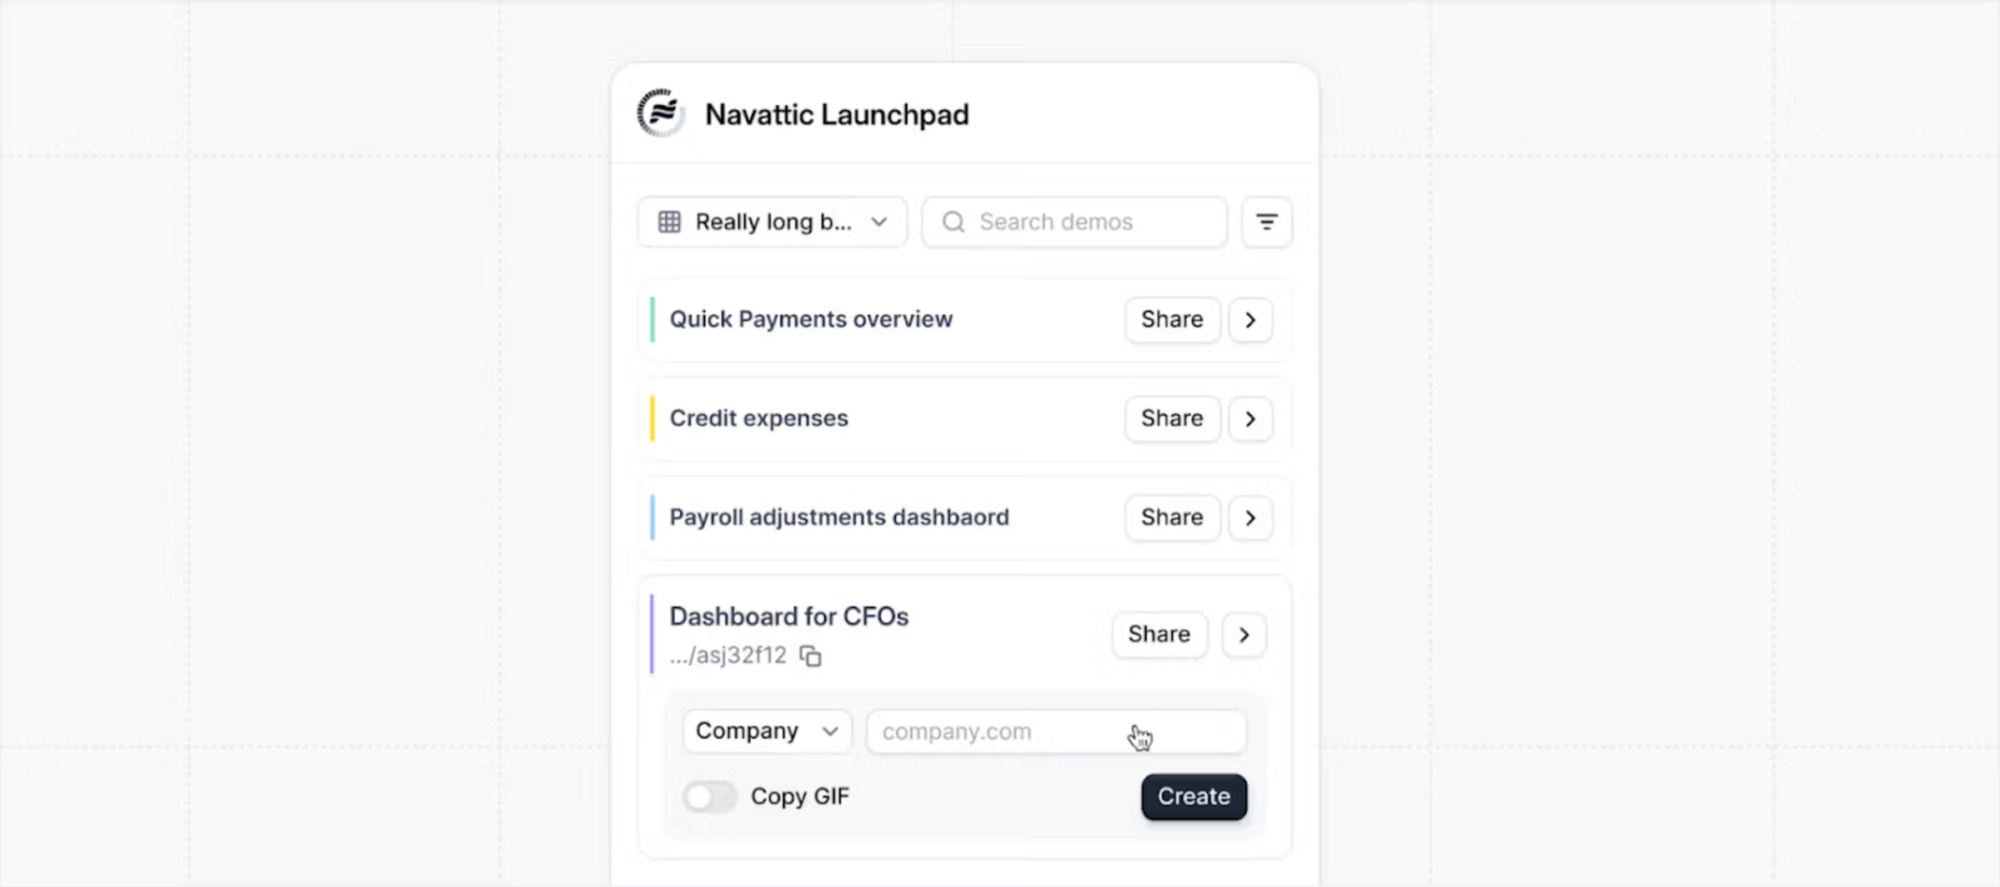Expand Quick Payments overview chevron

(x=1250, y=320)
